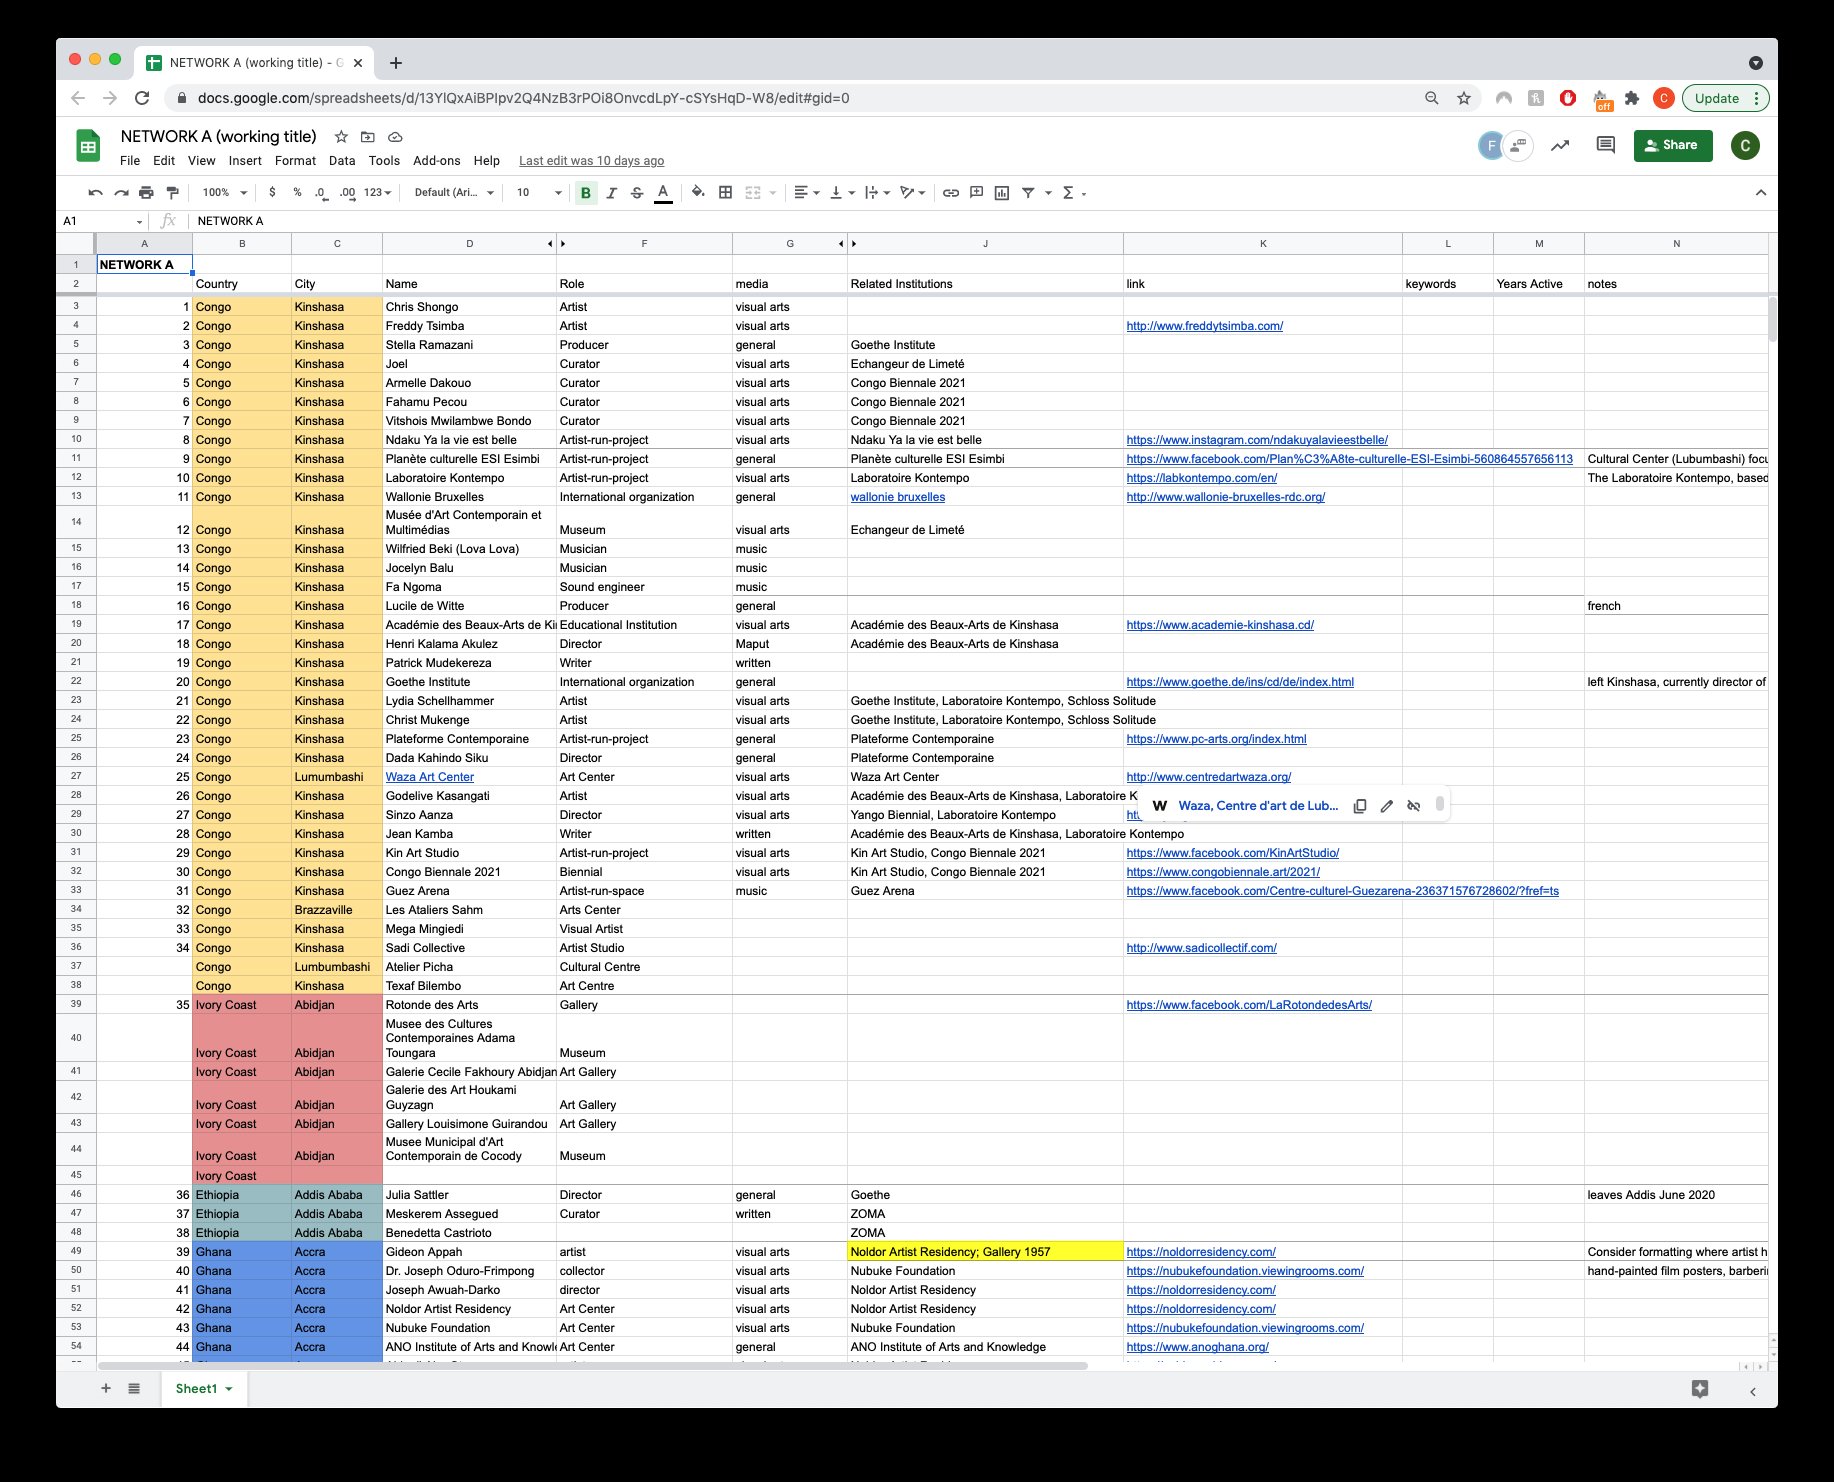The height and width of the screenshot is (1482, 1834).
Task: Open the borders tool
Action: tap(726, 193)
